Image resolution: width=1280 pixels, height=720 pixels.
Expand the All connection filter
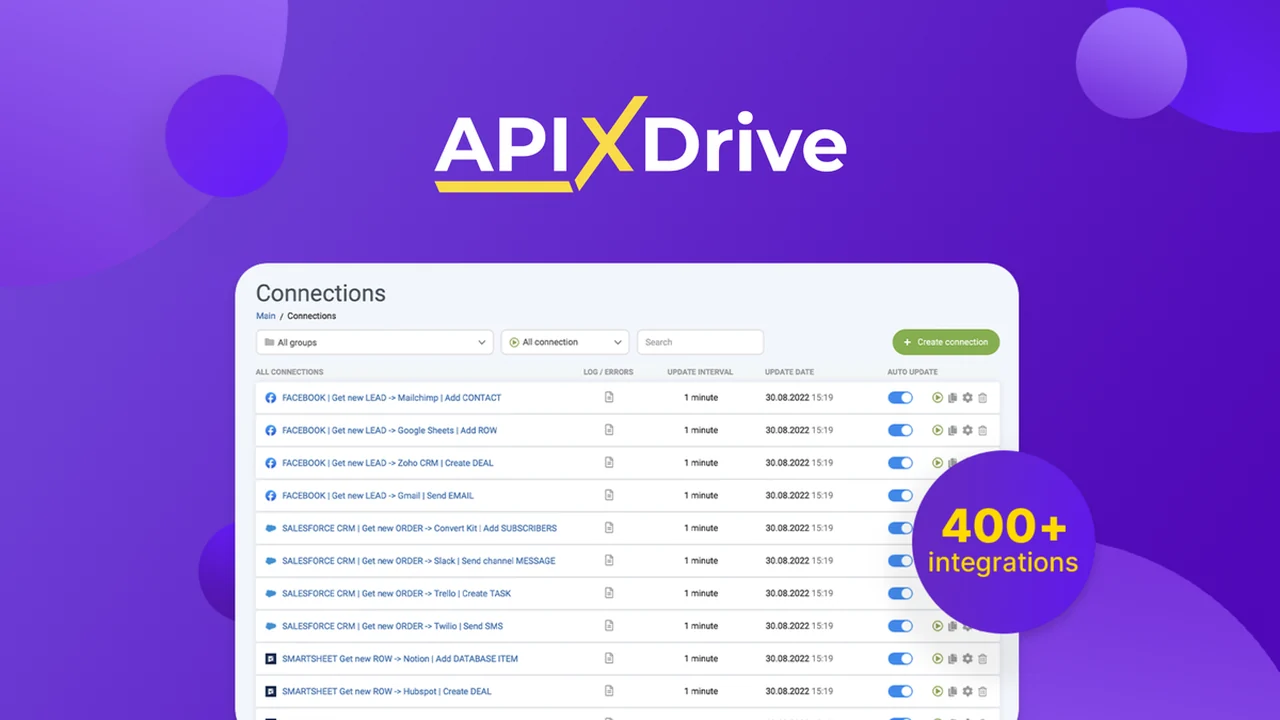[x=565, y=342]
